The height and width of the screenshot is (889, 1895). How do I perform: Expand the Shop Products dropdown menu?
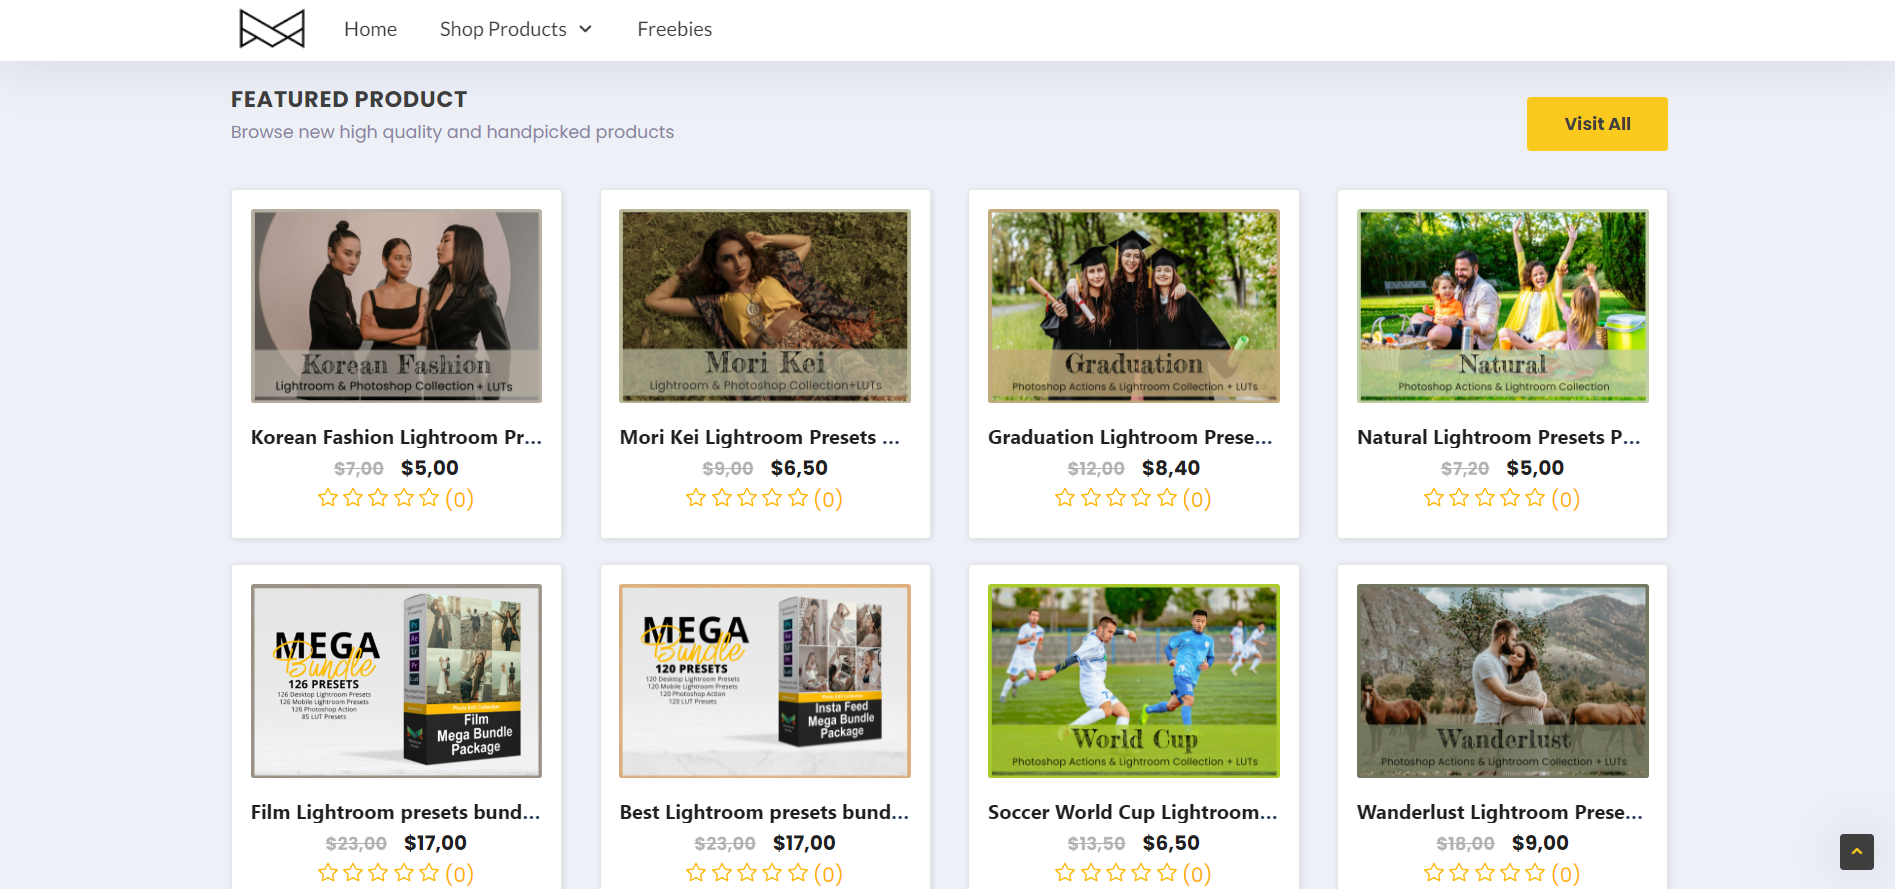515,29
